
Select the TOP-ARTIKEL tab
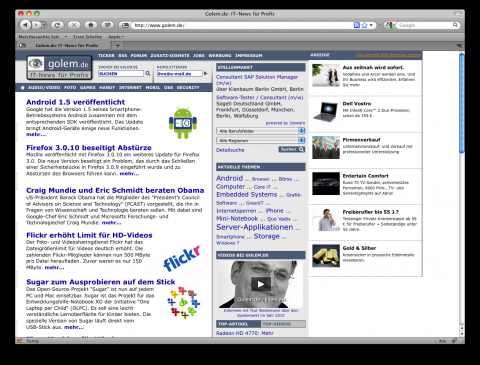[x=238, y=324]
